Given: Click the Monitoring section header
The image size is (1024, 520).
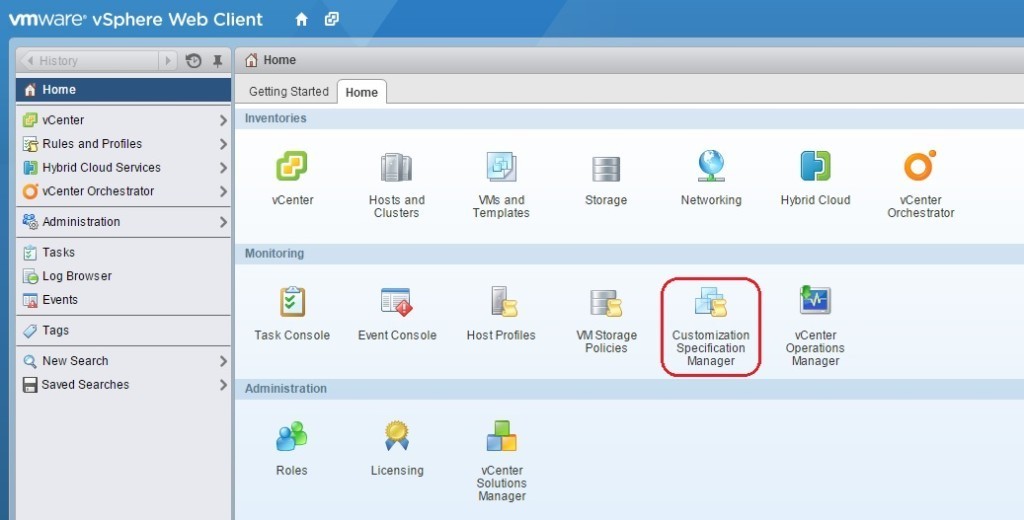Looking at the screenshot, I should click(274, 253).
